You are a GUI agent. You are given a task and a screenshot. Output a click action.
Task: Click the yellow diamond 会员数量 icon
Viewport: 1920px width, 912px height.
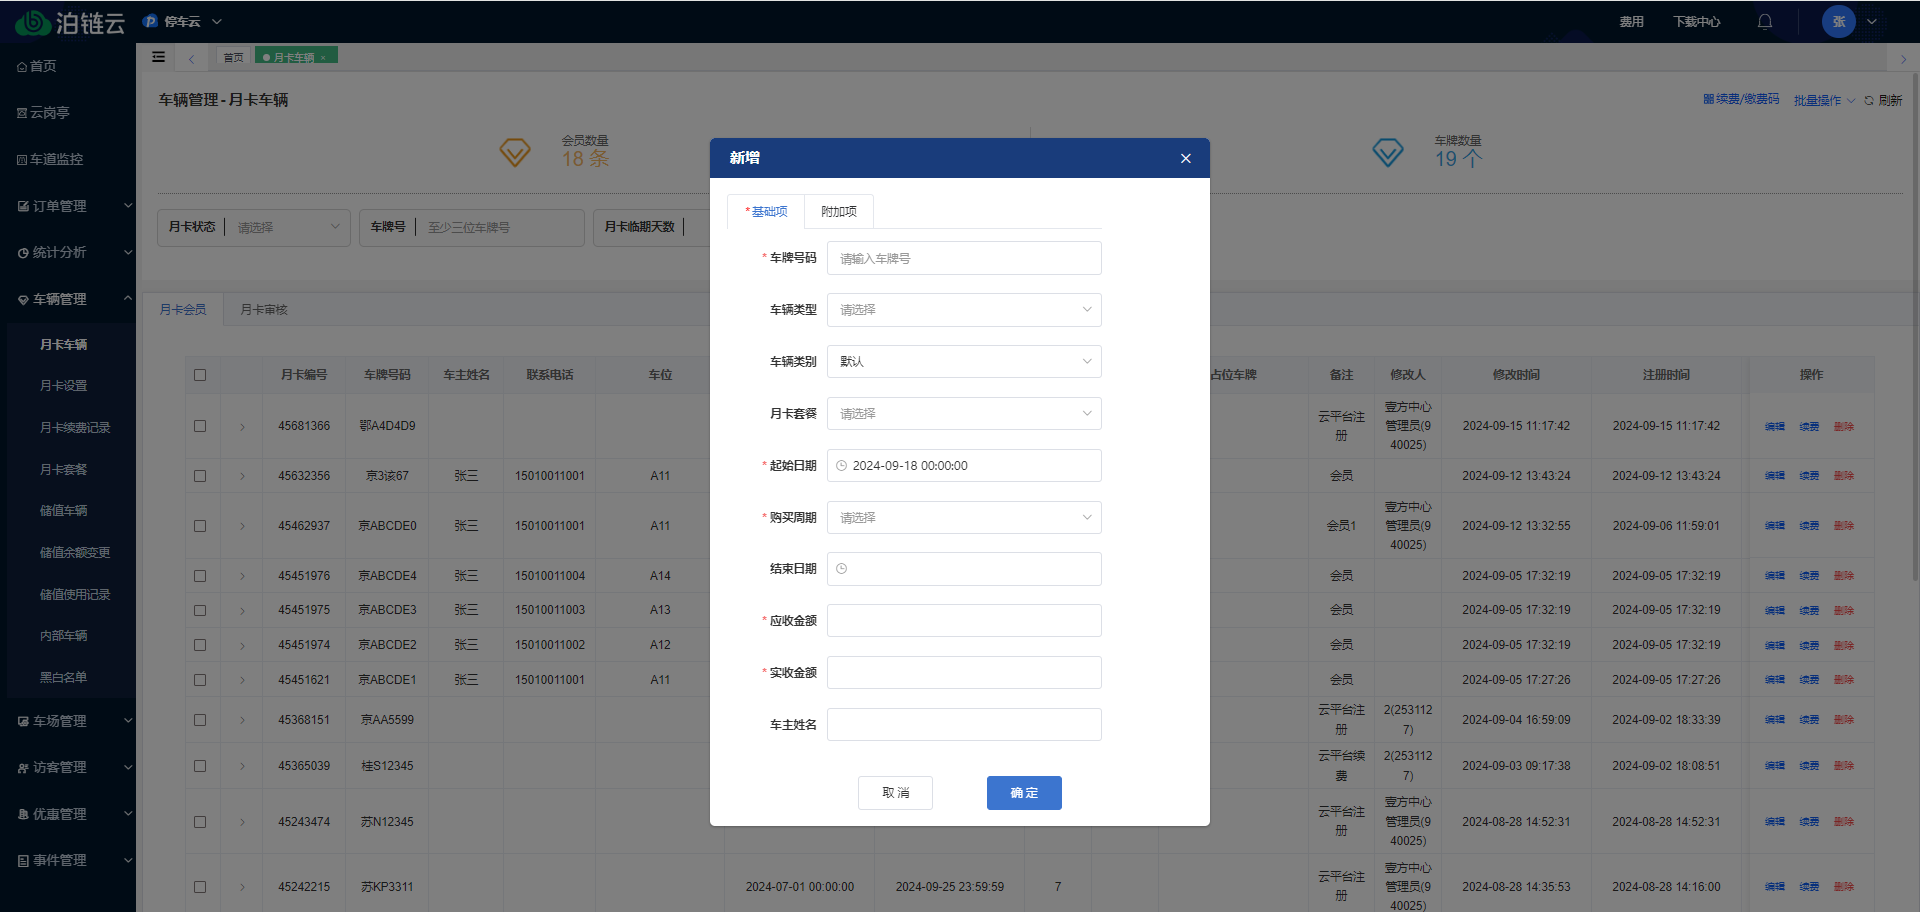pyautogui.click(x=515, y=153)
